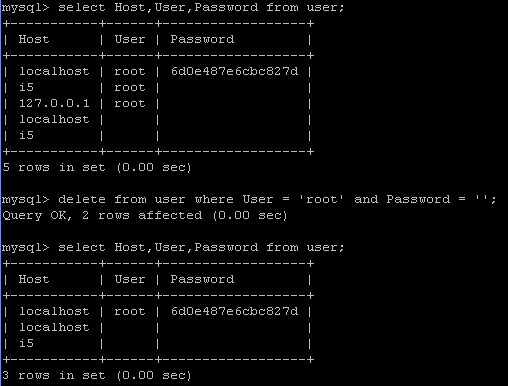The width and height of the screenshot is (508, 386).
Task: Click the first select Host,User,Password query line
Action: click(x=173, y=7)
